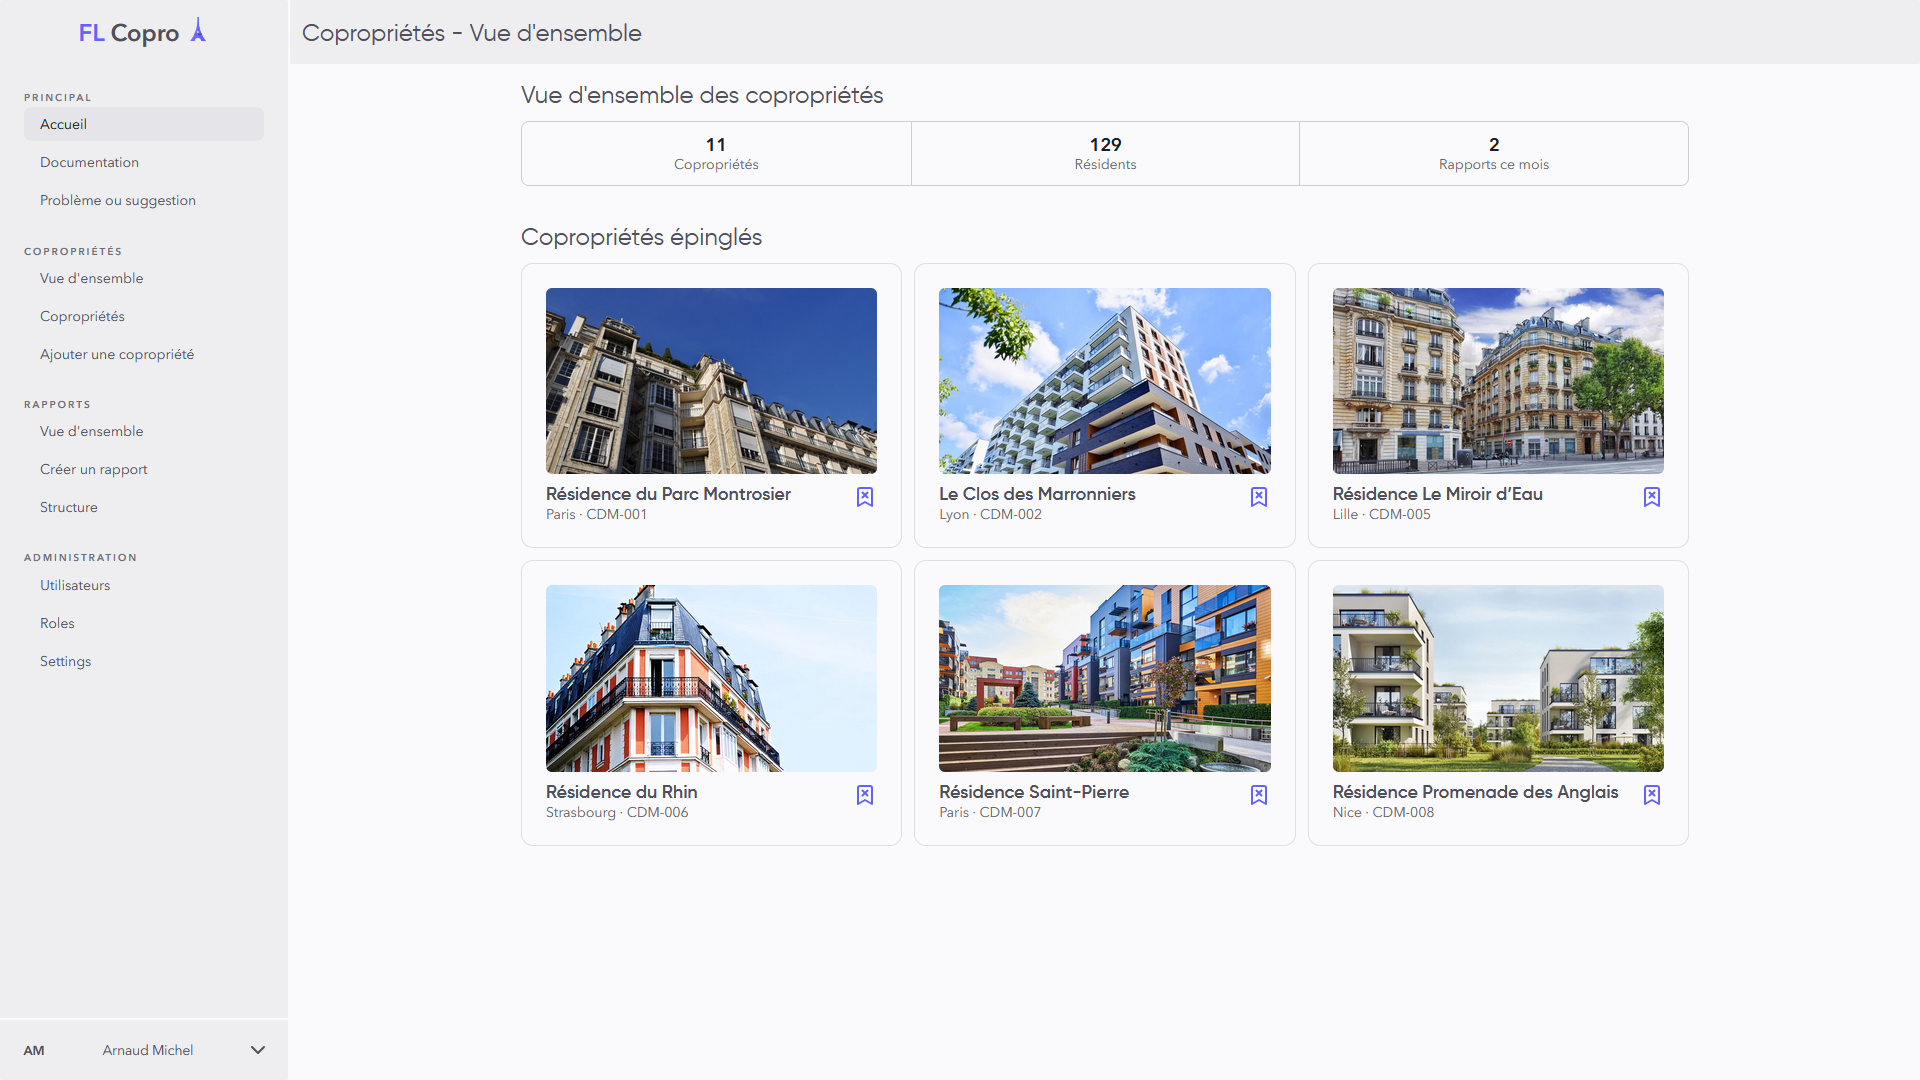Click the FL Copro Eiffel tower logo

[198, 31]
